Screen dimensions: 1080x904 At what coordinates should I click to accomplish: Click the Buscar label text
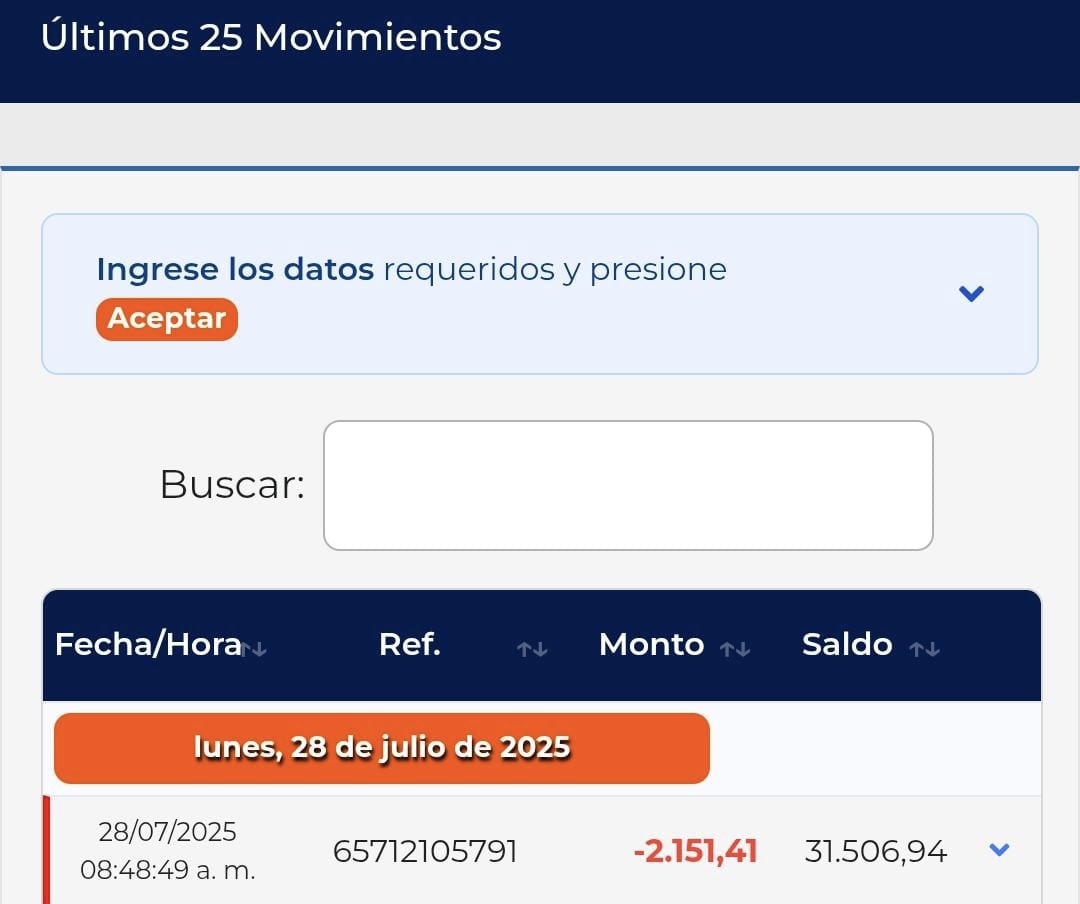[232, 485]
